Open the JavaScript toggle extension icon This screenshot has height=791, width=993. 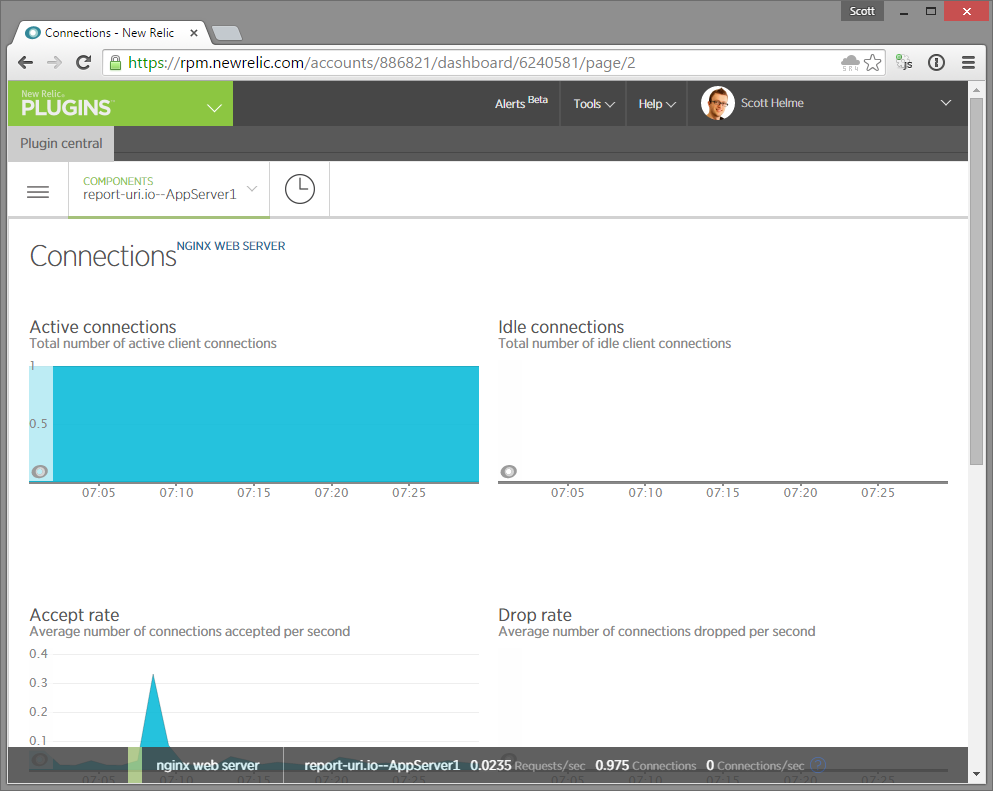point(905,62)
